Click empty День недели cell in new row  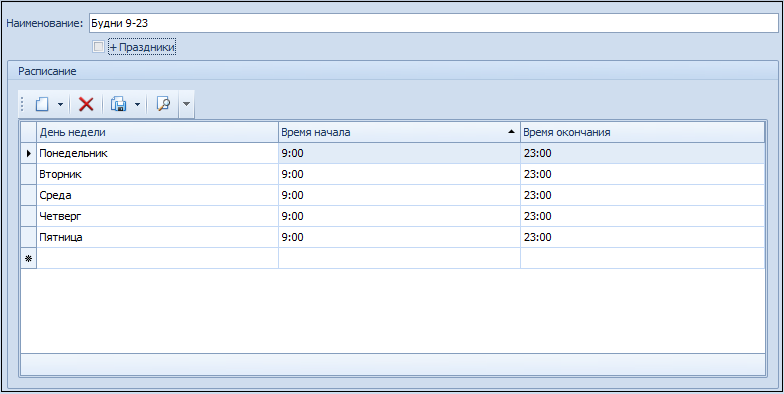[158, 258]
